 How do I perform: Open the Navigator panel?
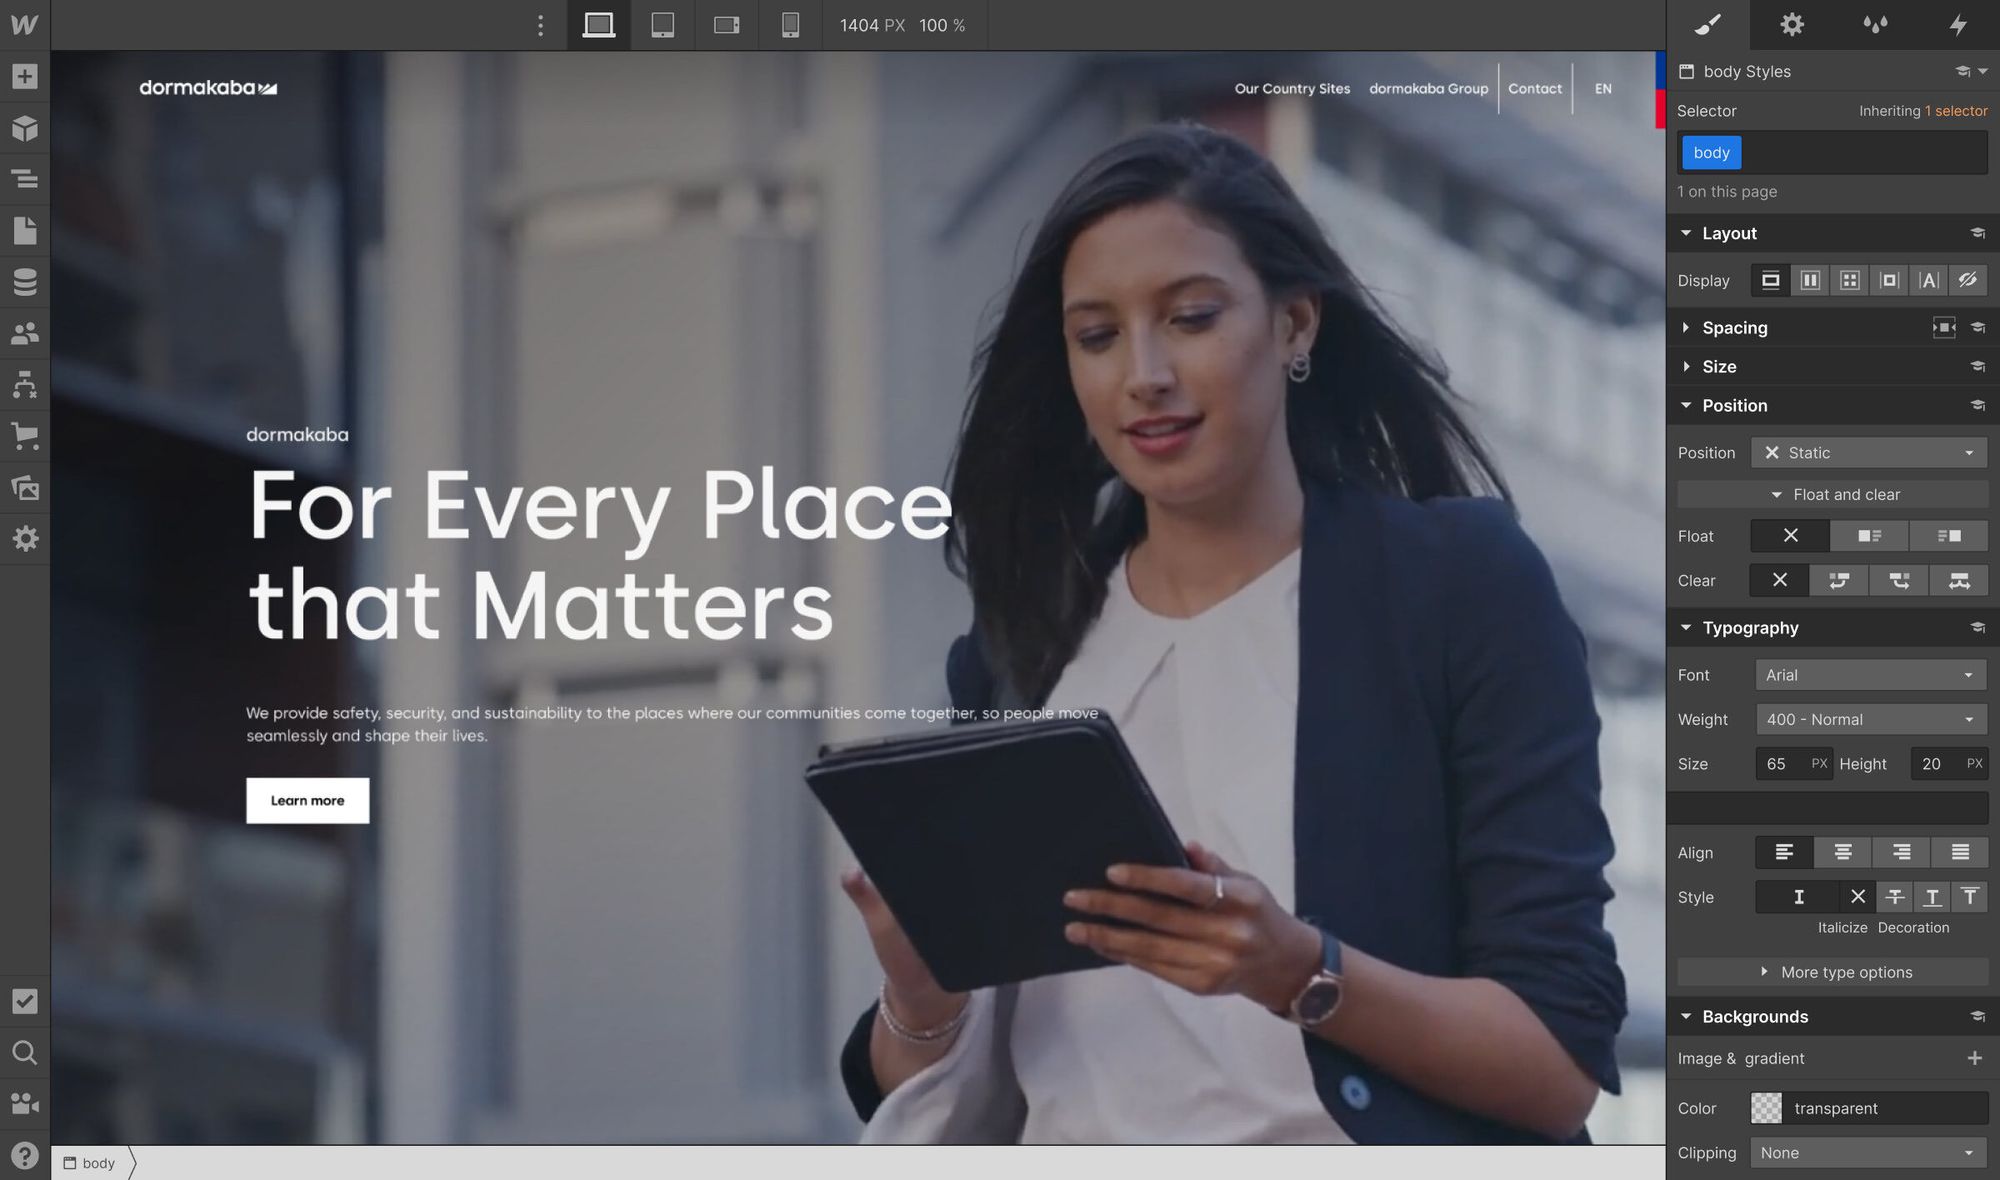click(24, 180)
